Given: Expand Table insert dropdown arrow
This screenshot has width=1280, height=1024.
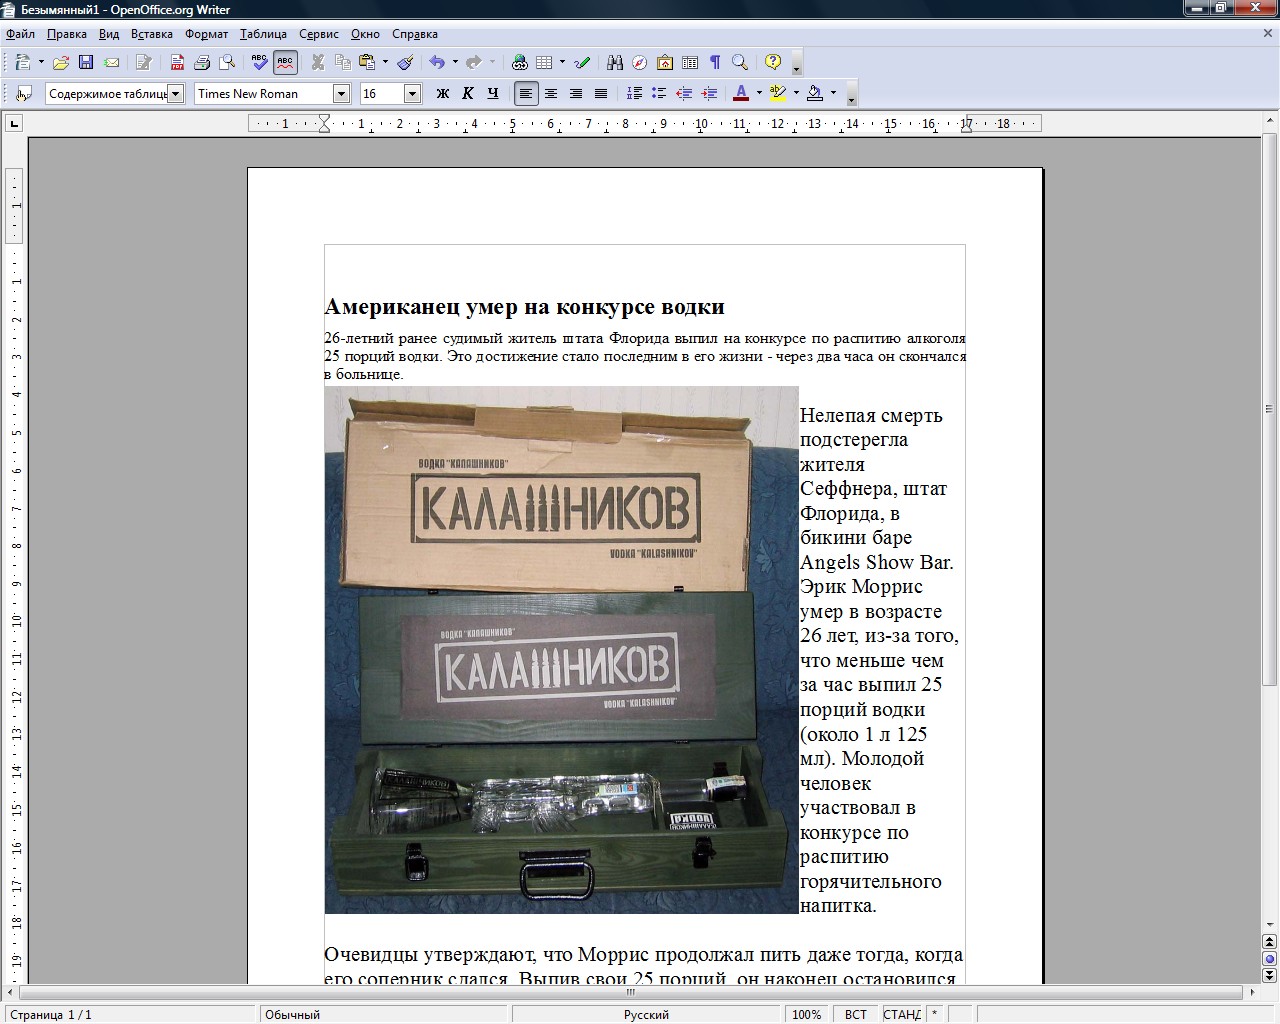Looking at the screenshot, I should pyautogui.click(x=562, y=62).
